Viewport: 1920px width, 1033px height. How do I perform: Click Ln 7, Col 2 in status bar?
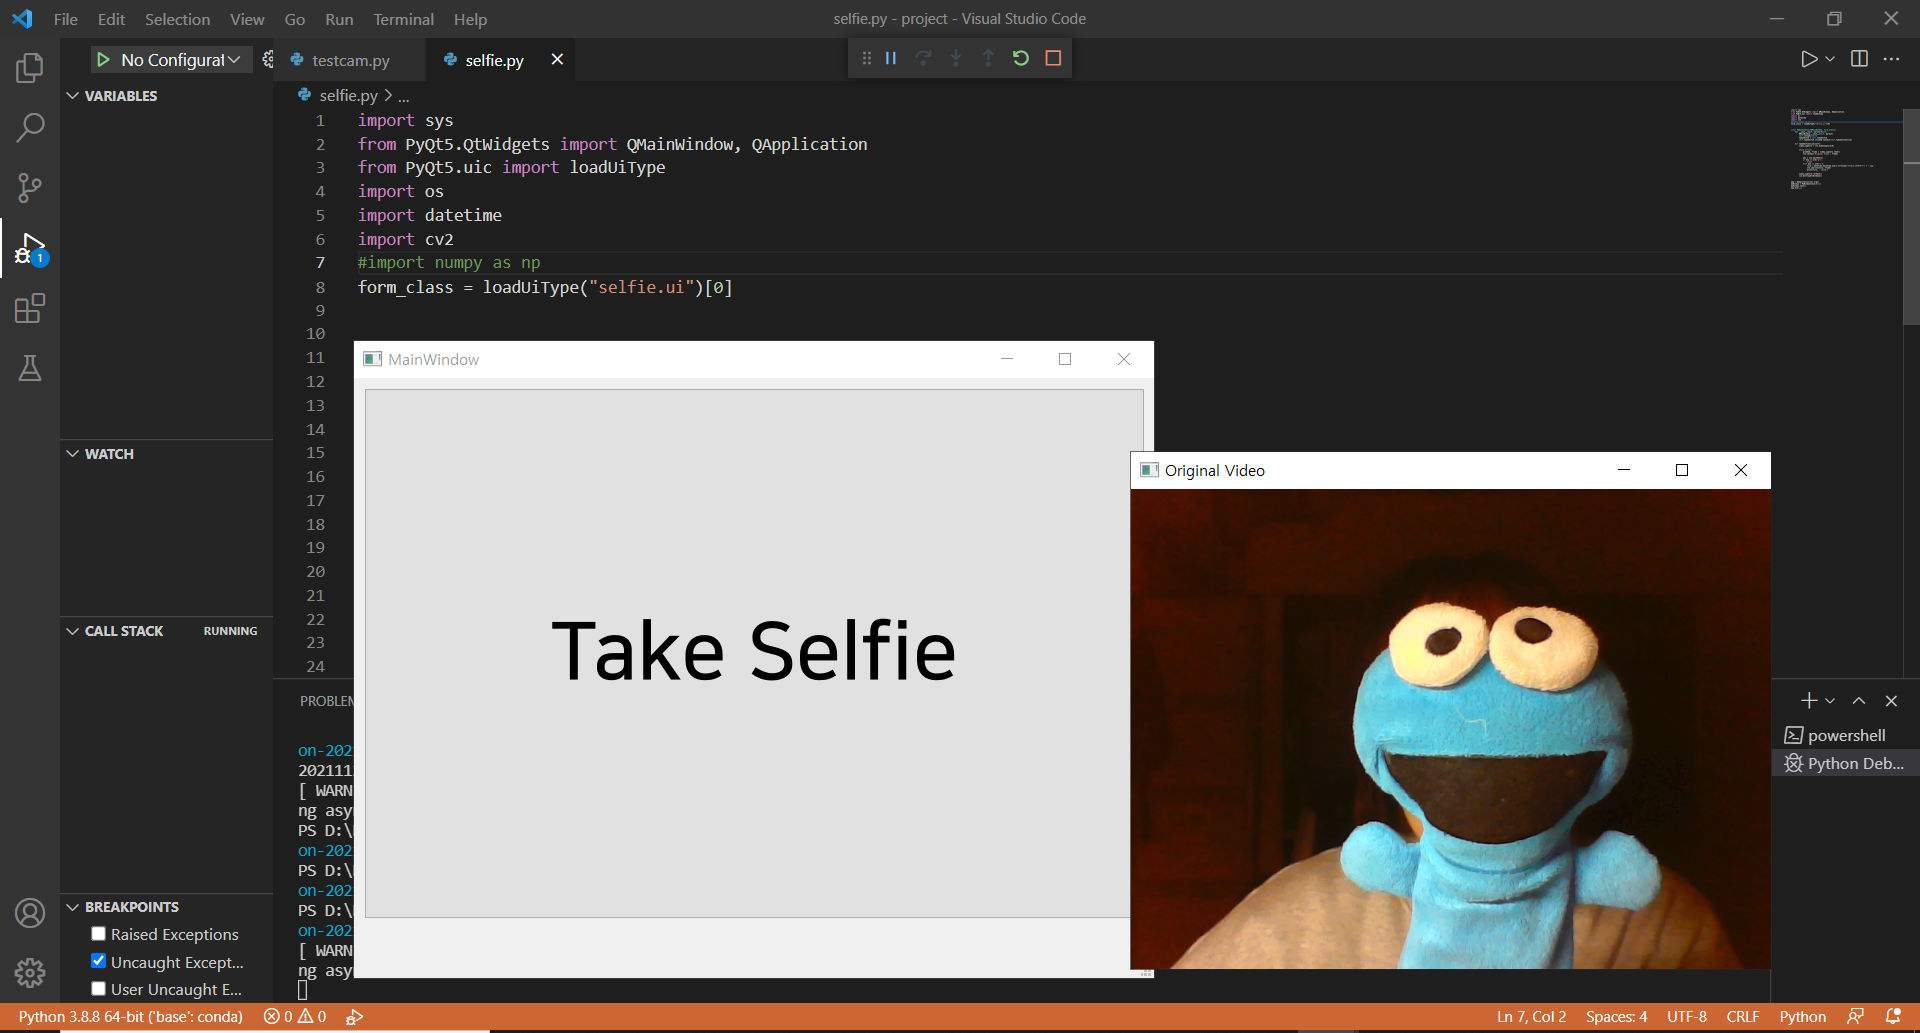tap(1531, 1016)
